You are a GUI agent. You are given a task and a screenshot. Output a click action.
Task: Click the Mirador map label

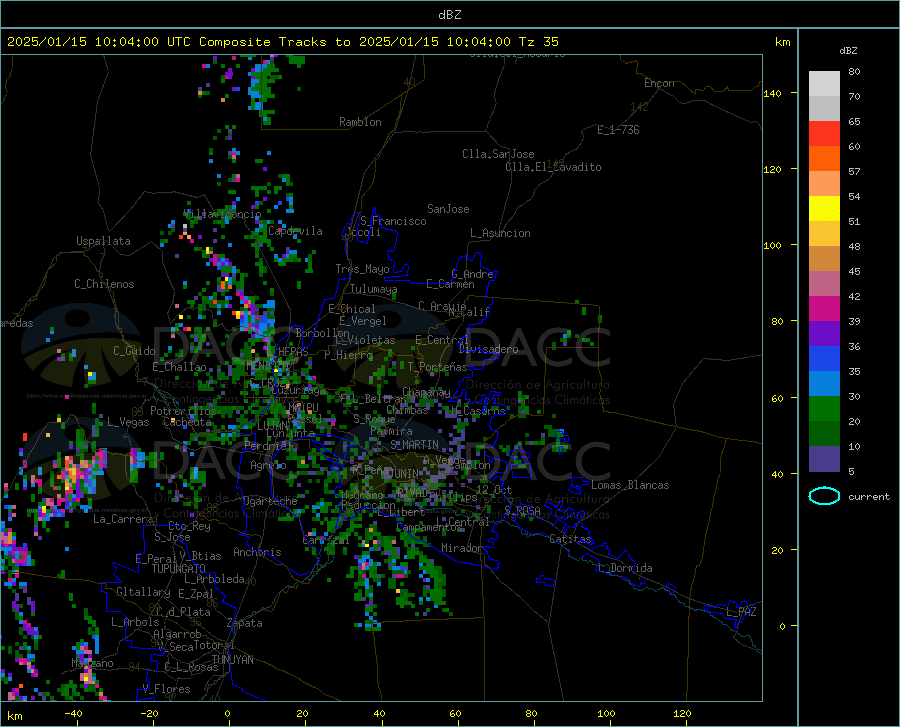(x=462, y=548)
